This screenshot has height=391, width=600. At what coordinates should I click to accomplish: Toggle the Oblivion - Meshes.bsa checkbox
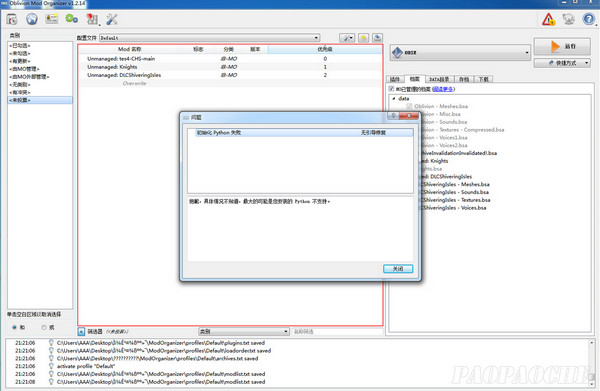coord(409,106)
